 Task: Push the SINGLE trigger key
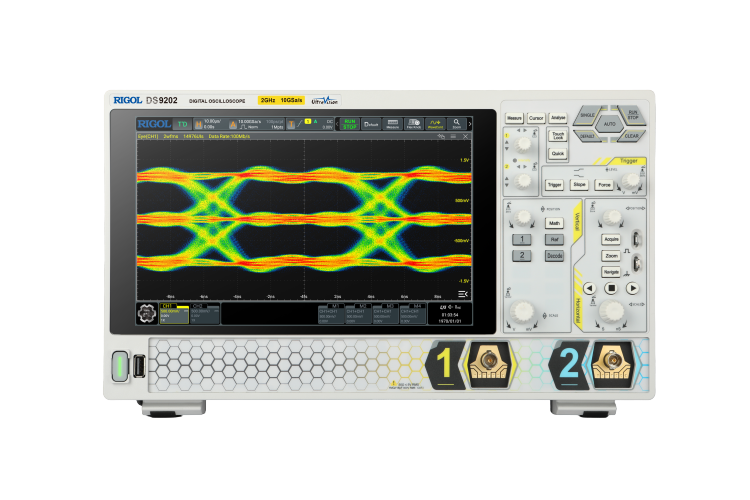[x=587, y=115]
